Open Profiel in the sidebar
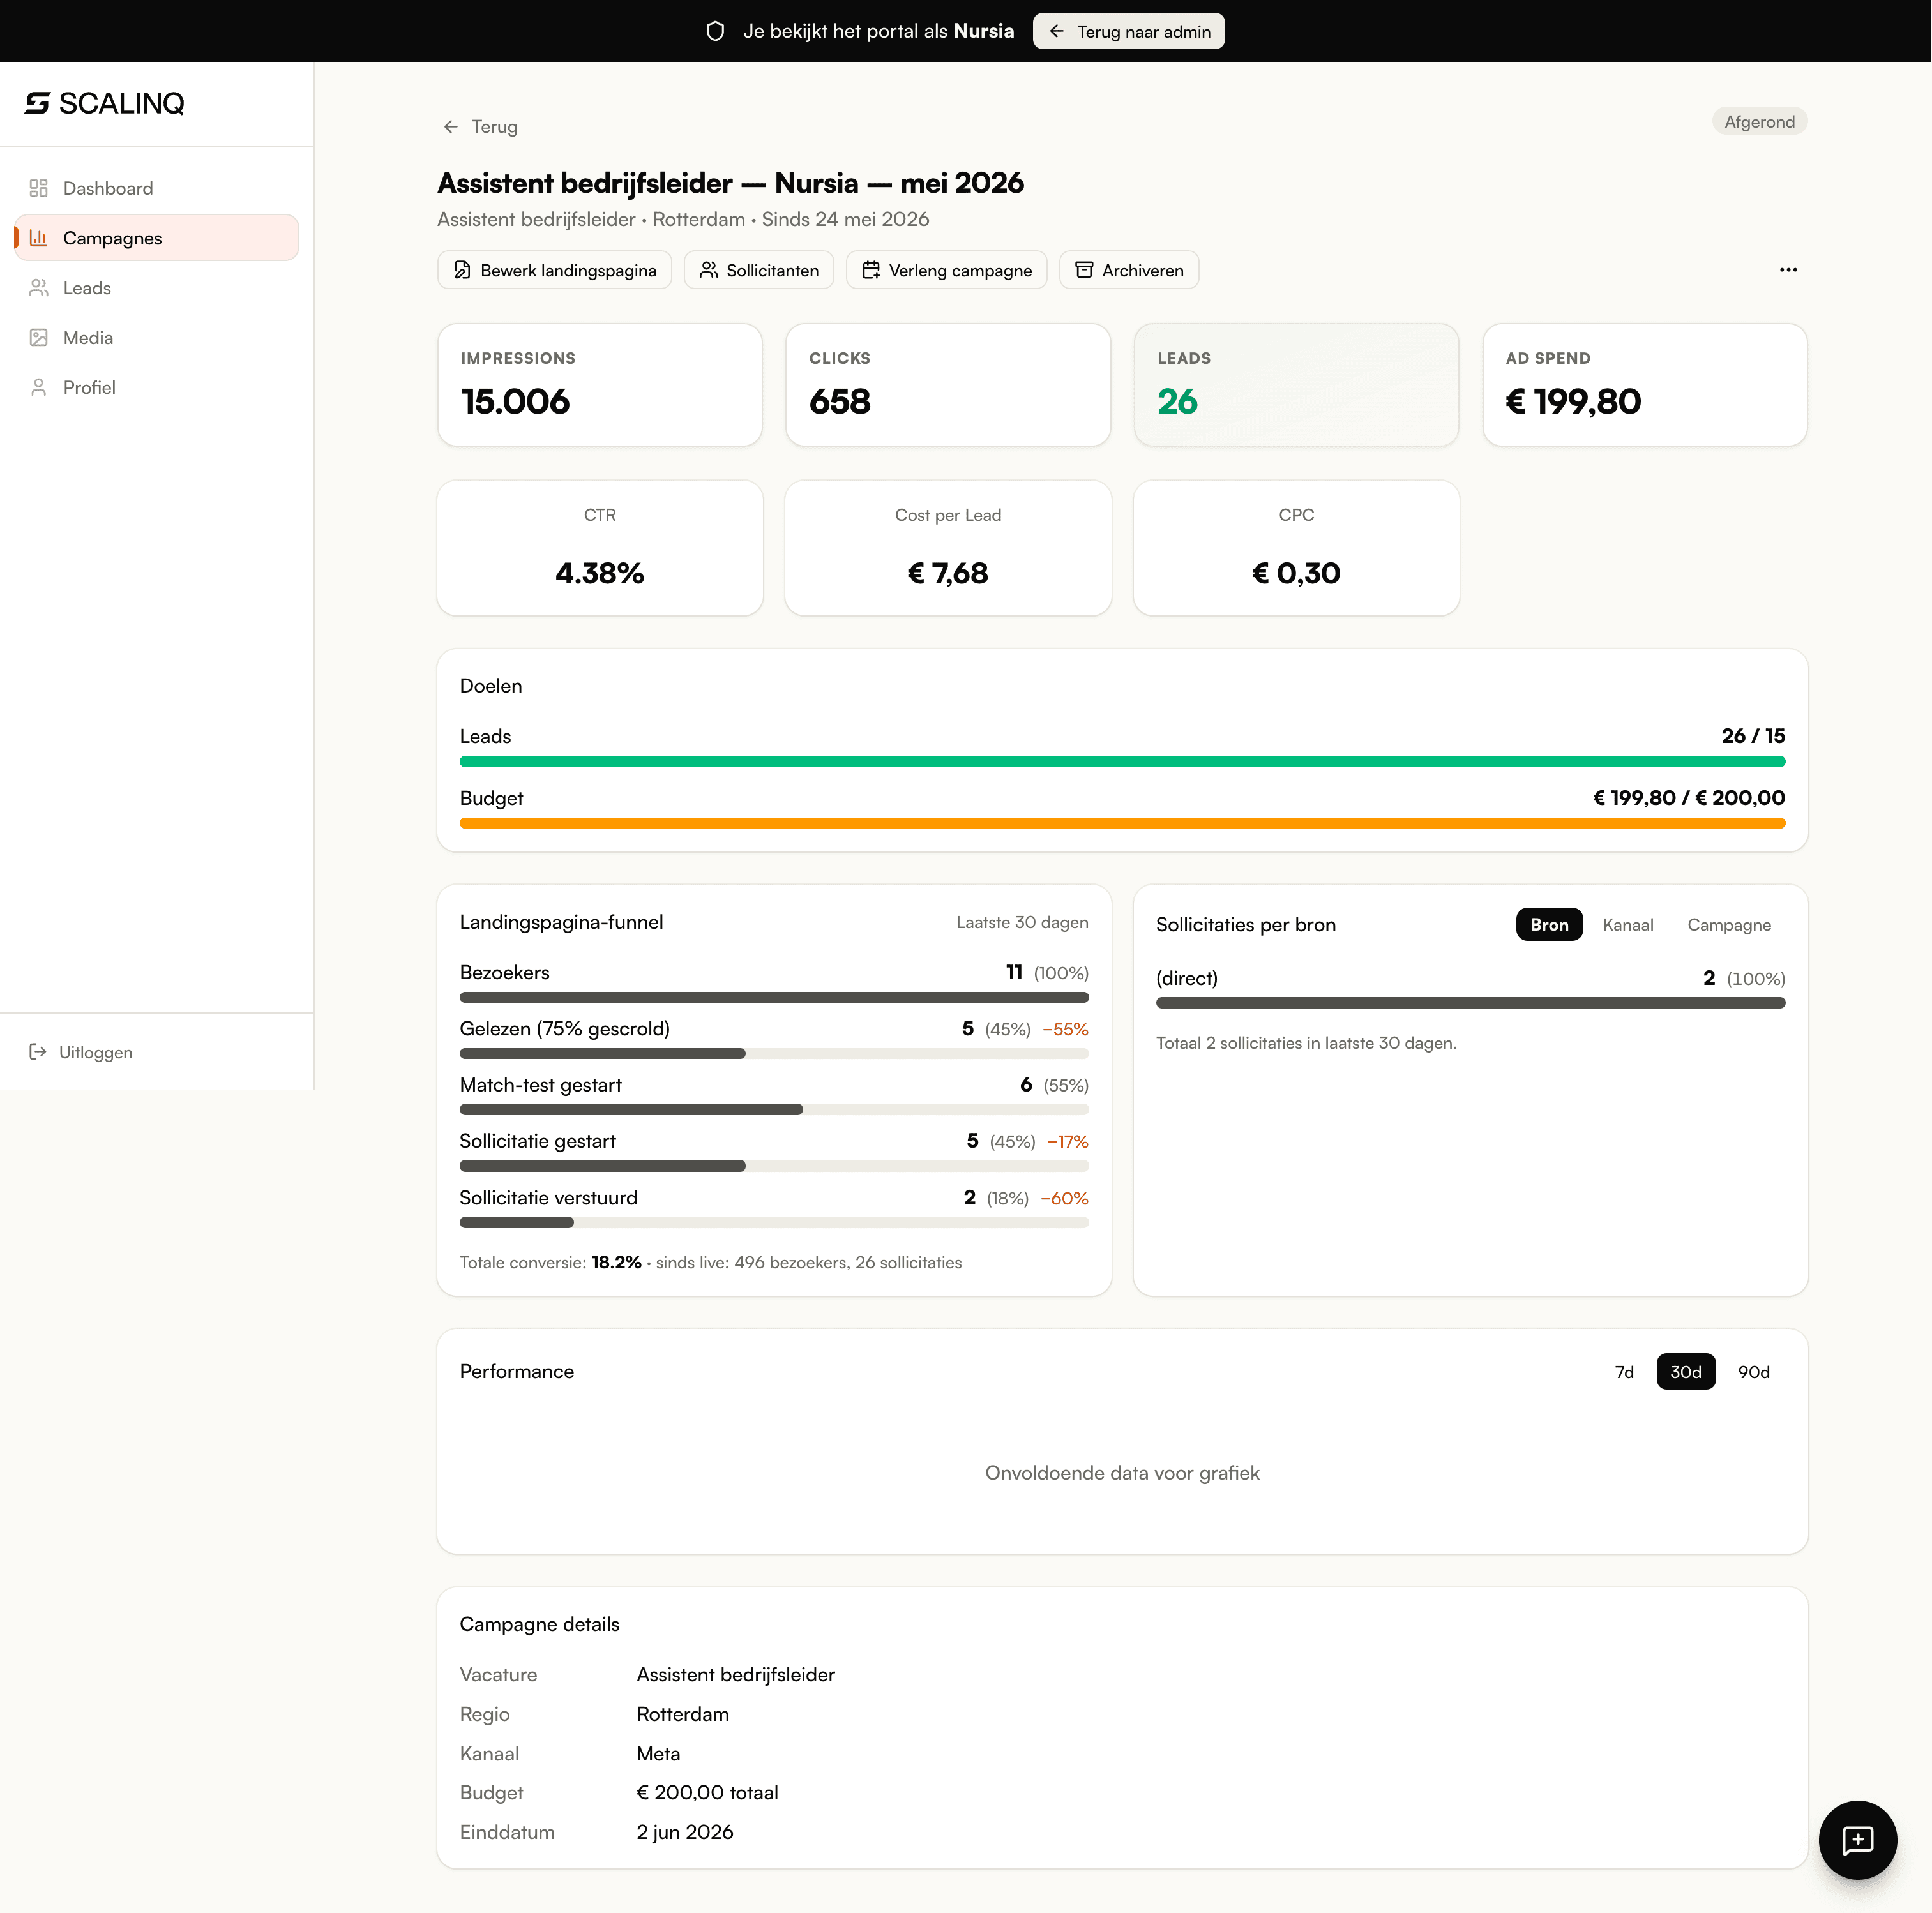The height and width of the screenshot is (1913, 1932). pyautogui.click(x=157, y=387)
